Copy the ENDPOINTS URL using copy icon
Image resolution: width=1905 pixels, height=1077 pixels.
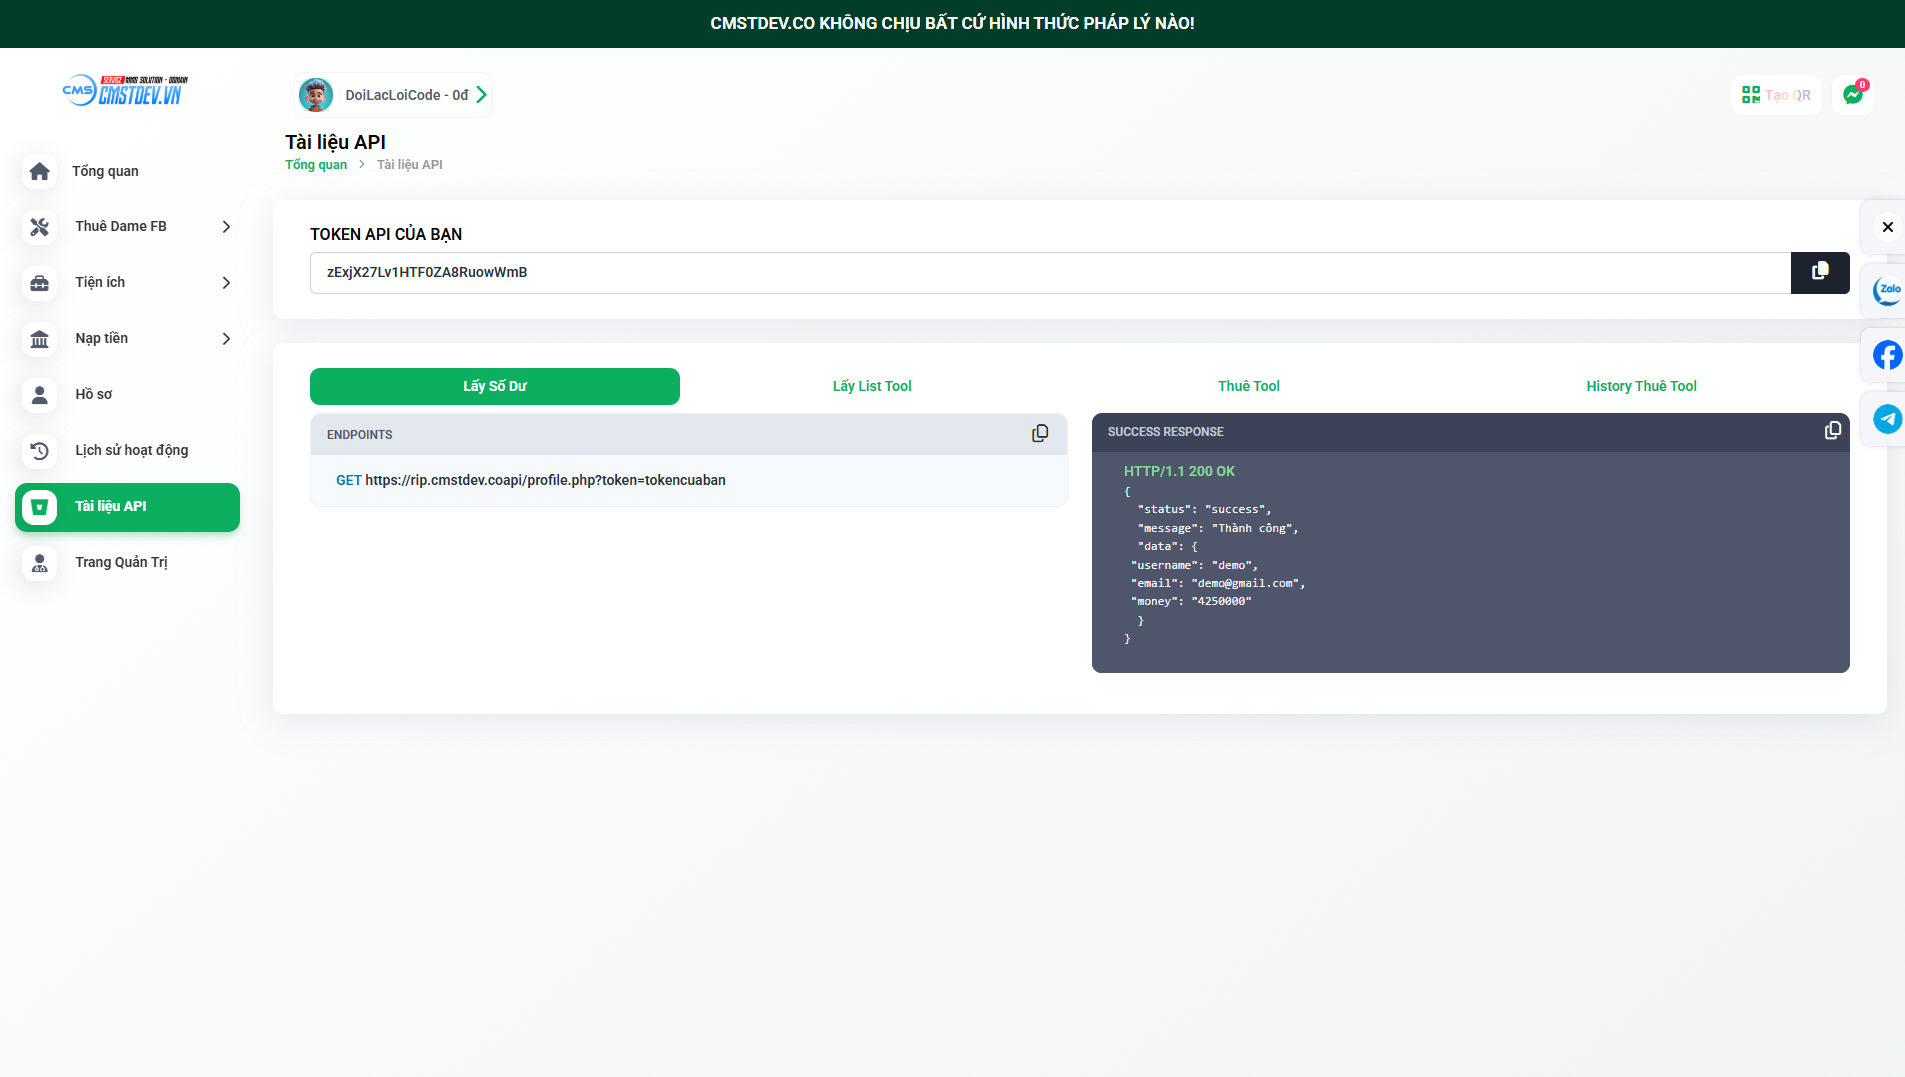point(1040,434)
